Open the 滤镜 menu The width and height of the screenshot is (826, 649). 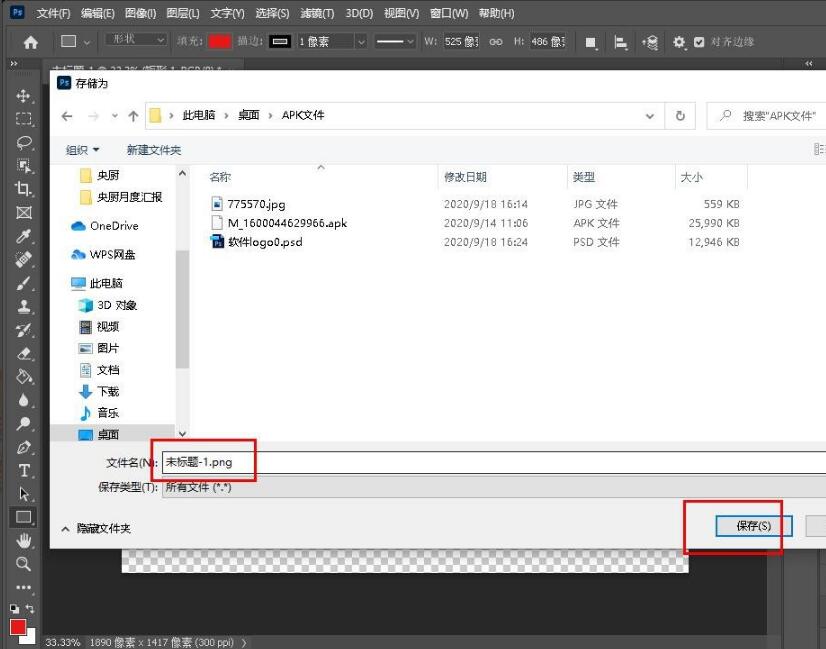(x=314, y=13)
